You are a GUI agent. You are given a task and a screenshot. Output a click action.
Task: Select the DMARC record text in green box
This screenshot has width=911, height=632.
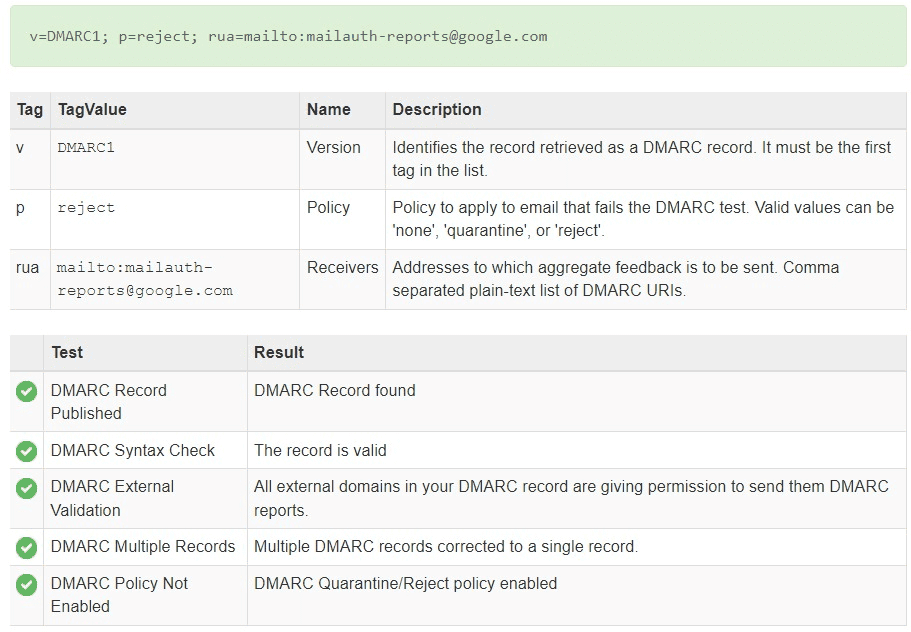pos(288,37)
